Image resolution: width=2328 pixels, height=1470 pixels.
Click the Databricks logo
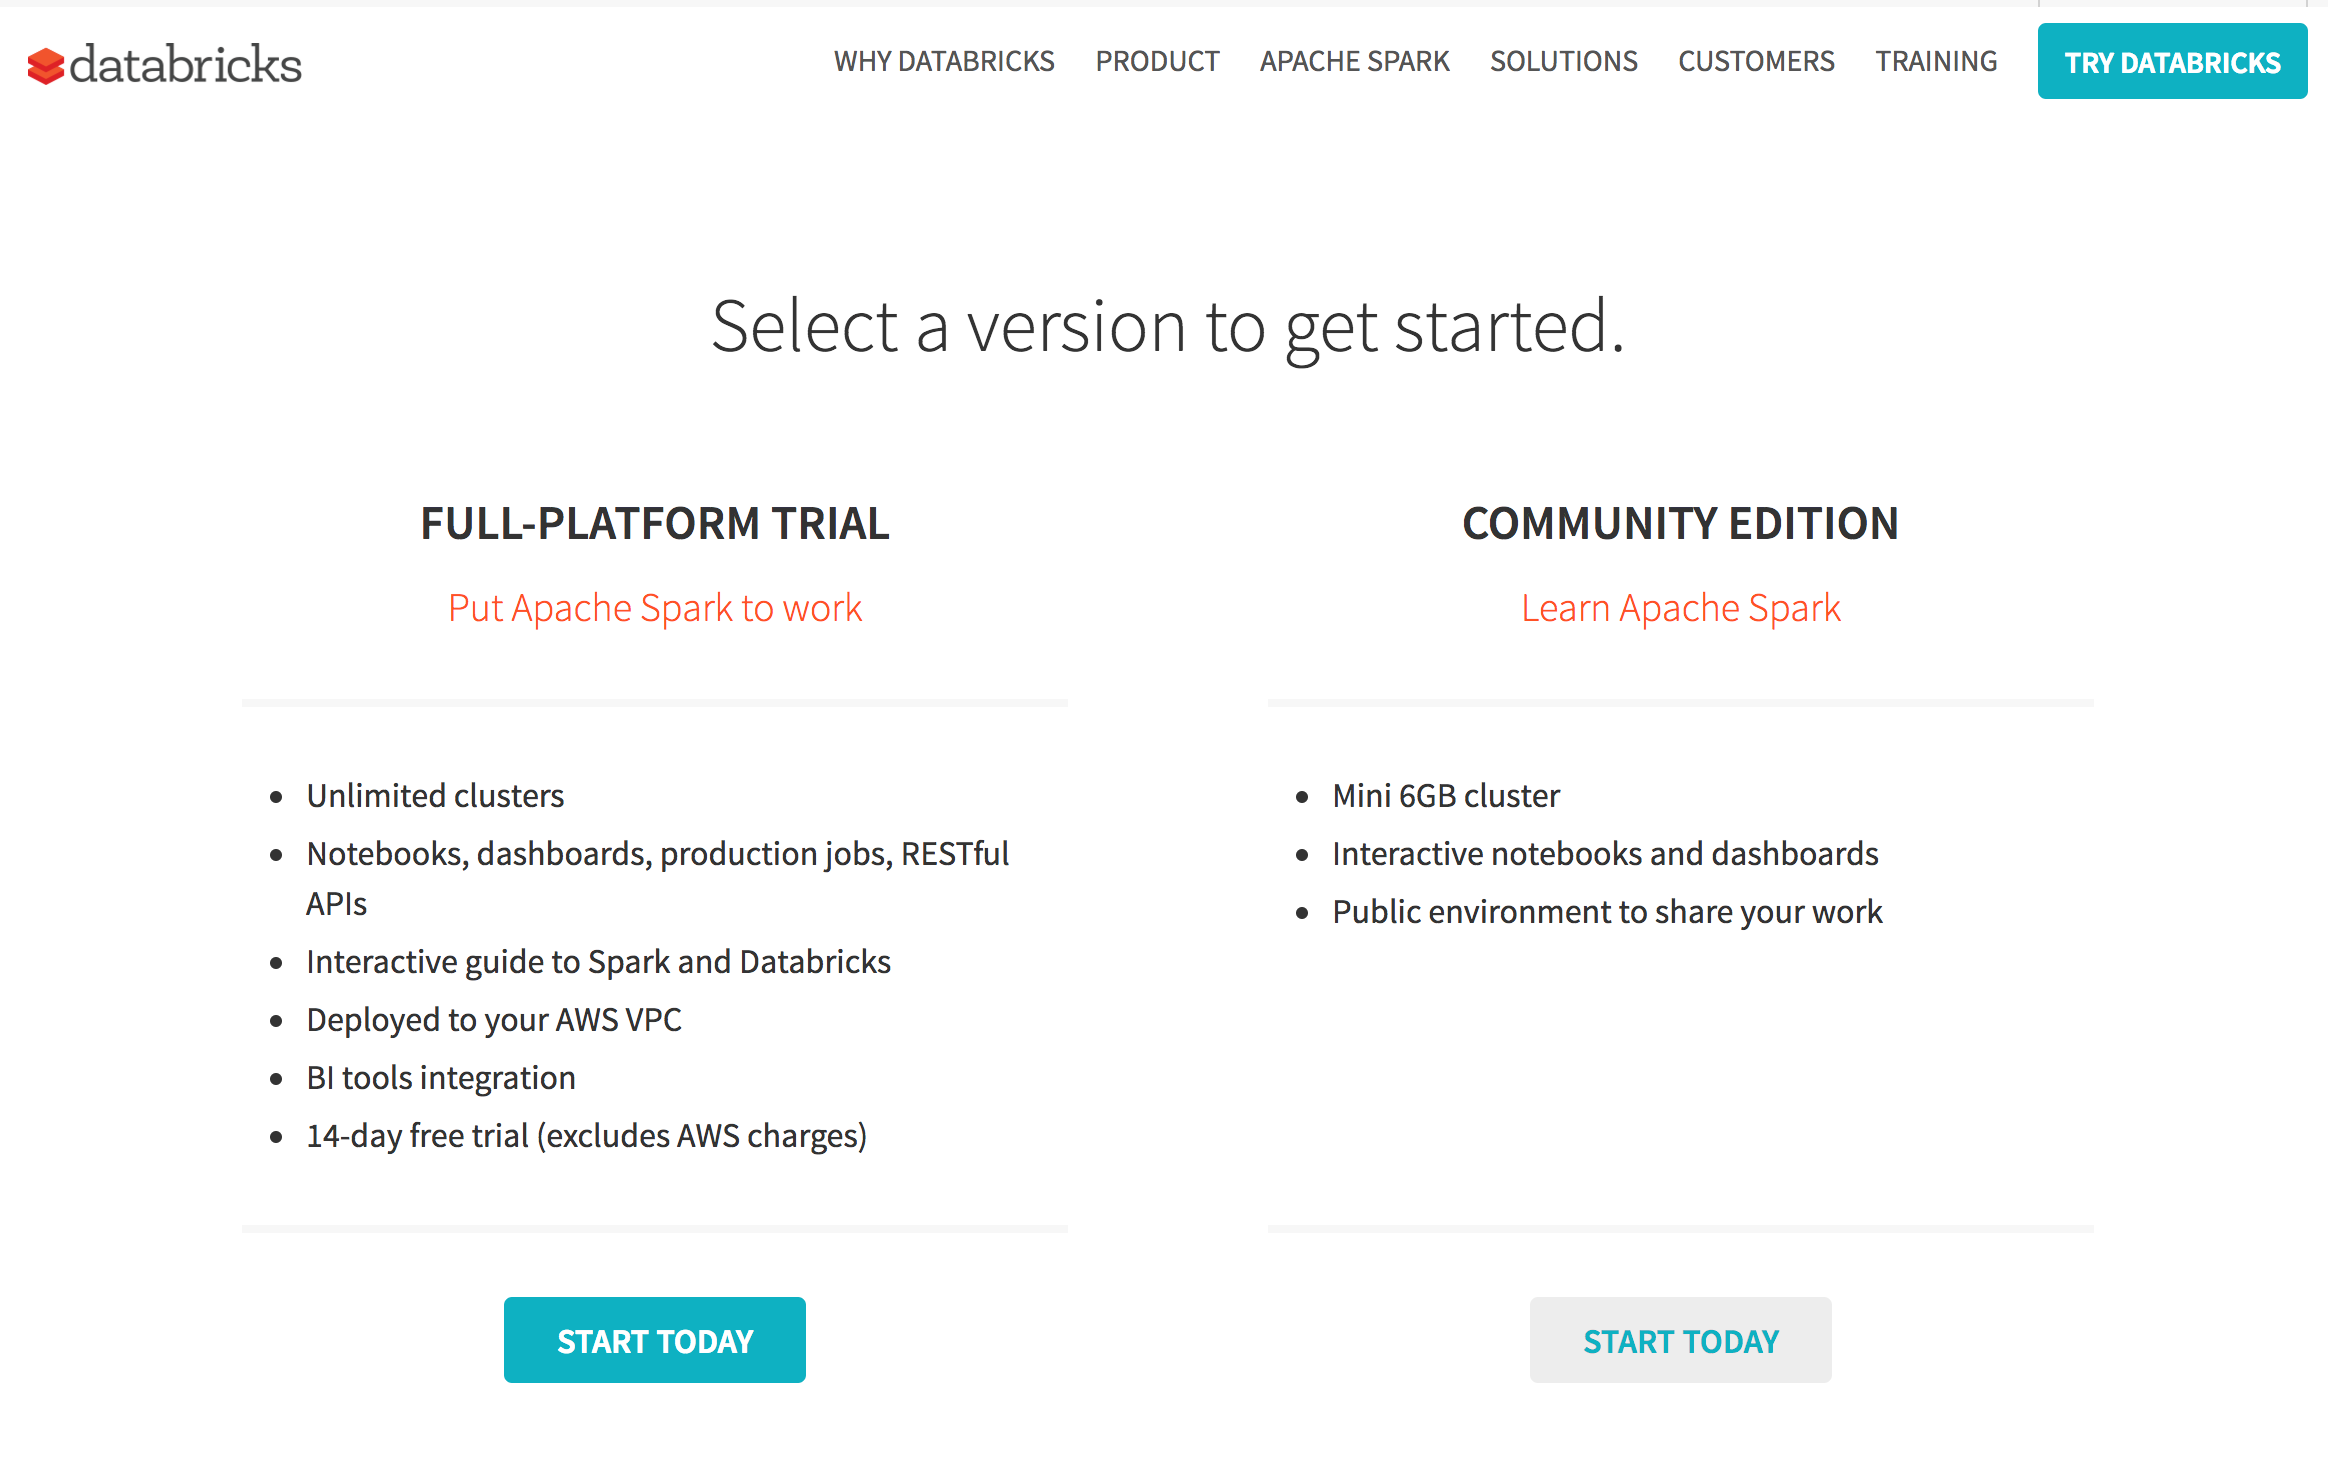click(x=164, y=64)
